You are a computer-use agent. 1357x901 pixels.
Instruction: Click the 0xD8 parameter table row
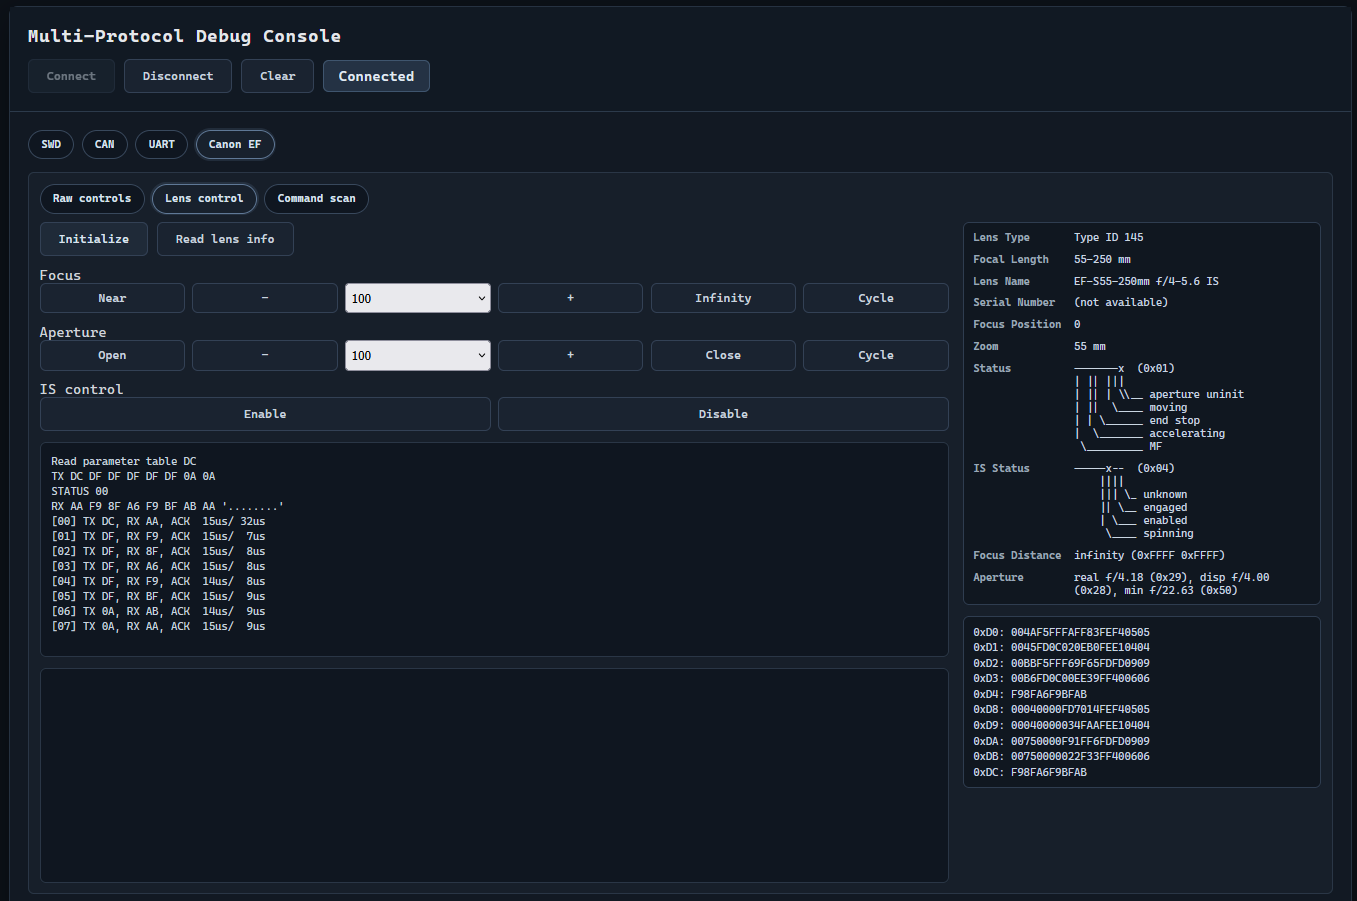pyautogui.click(x=1061, y=710)
